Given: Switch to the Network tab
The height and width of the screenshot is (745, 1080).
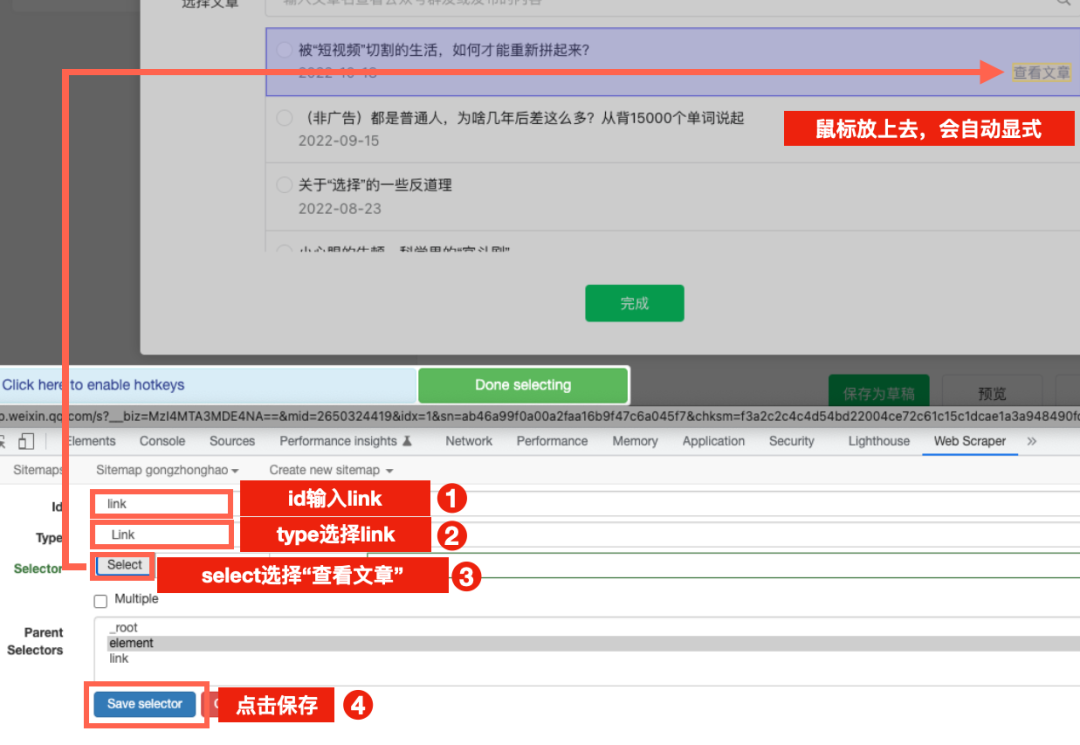Looking at the screenshot, I should pos(469,441).
